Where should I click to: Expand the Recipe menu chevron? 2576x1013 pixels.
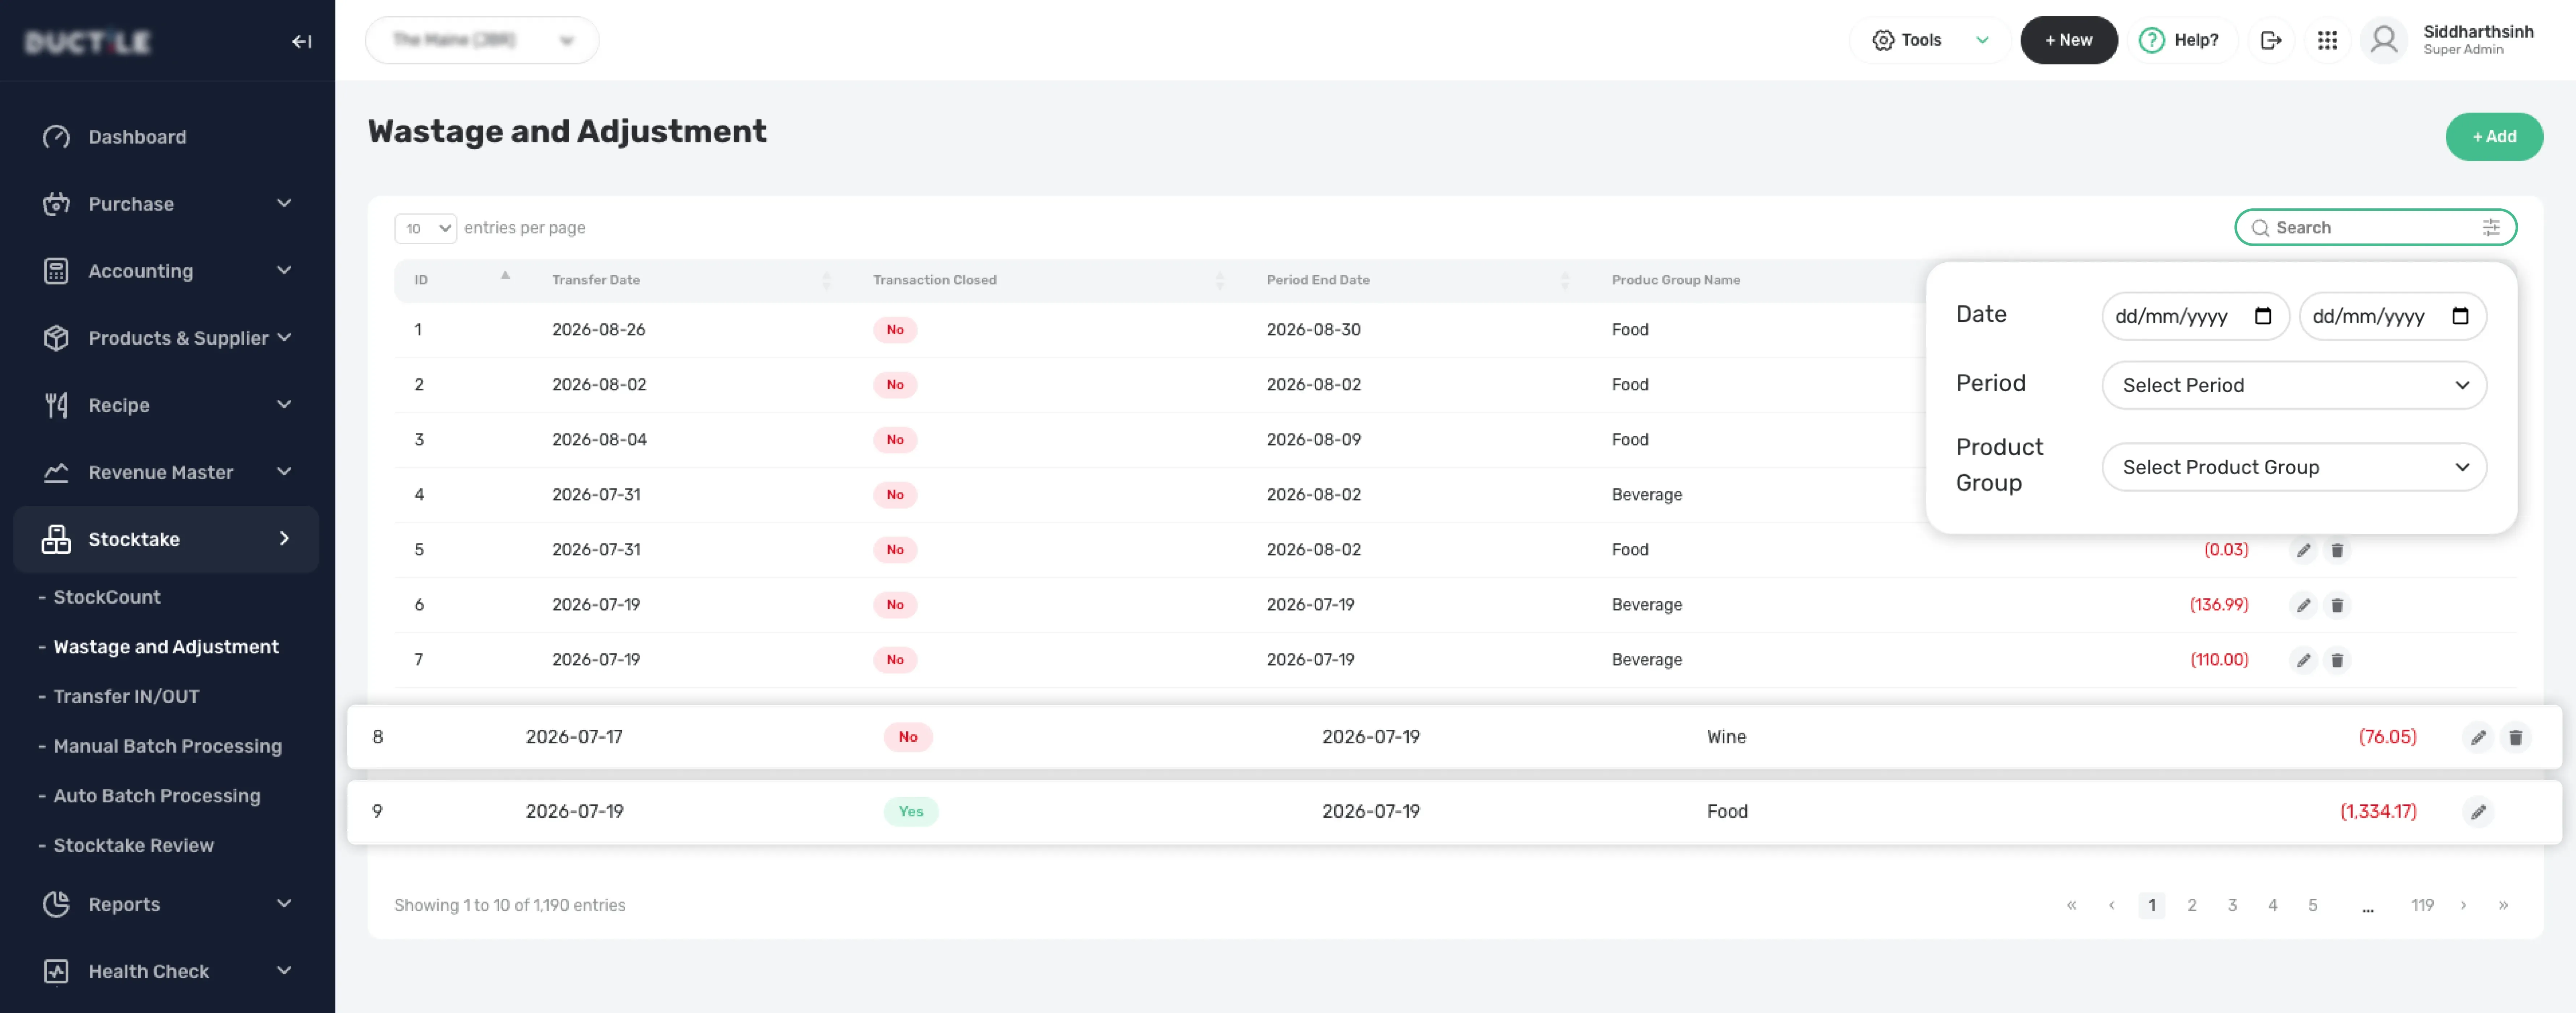[x=284, y=404]
